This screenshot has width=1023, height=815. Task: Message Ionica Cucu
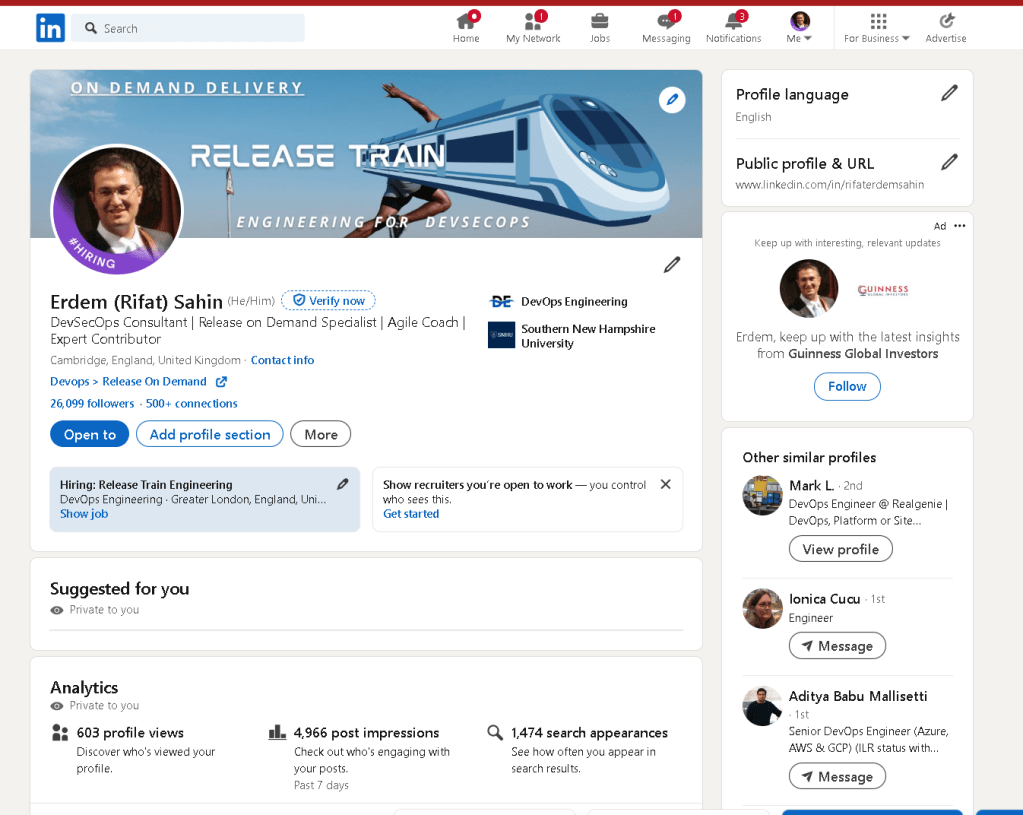point(837,646)
